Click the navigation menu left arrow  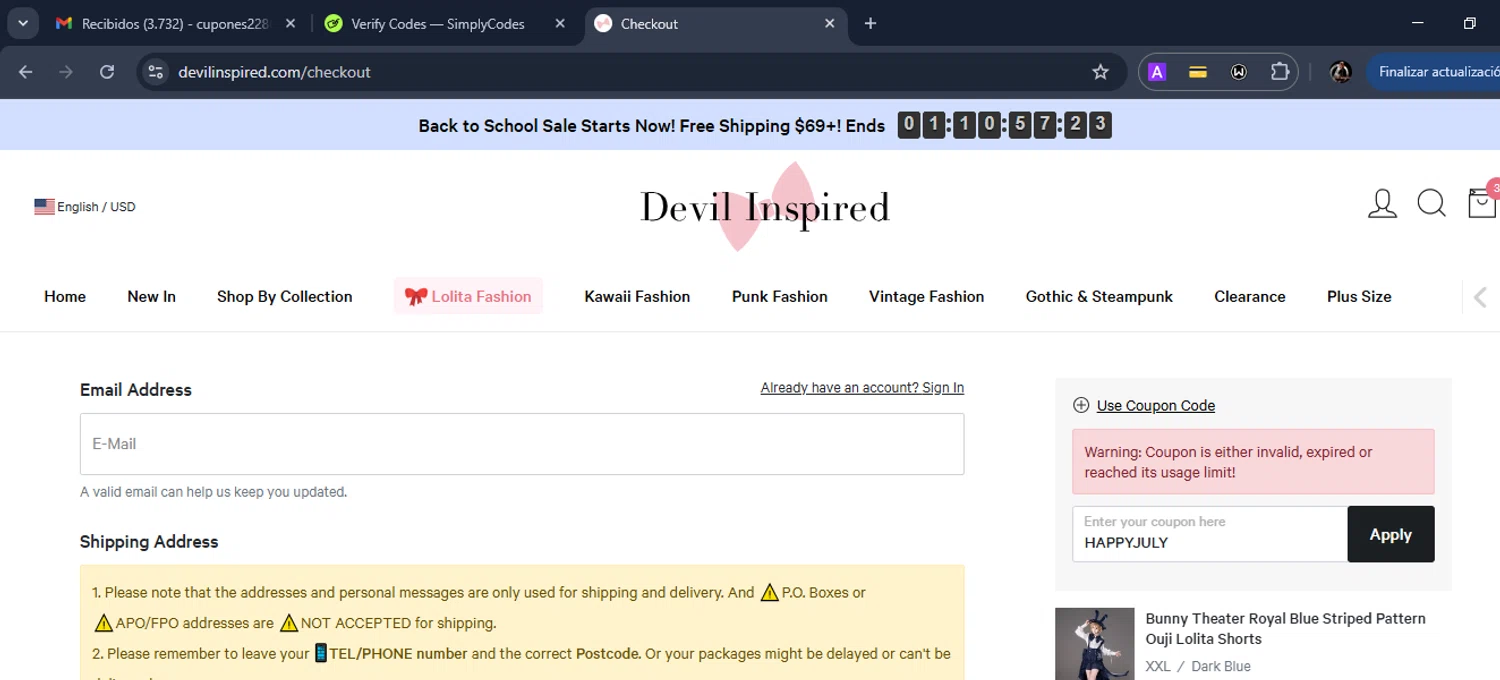pos(1481,297)
